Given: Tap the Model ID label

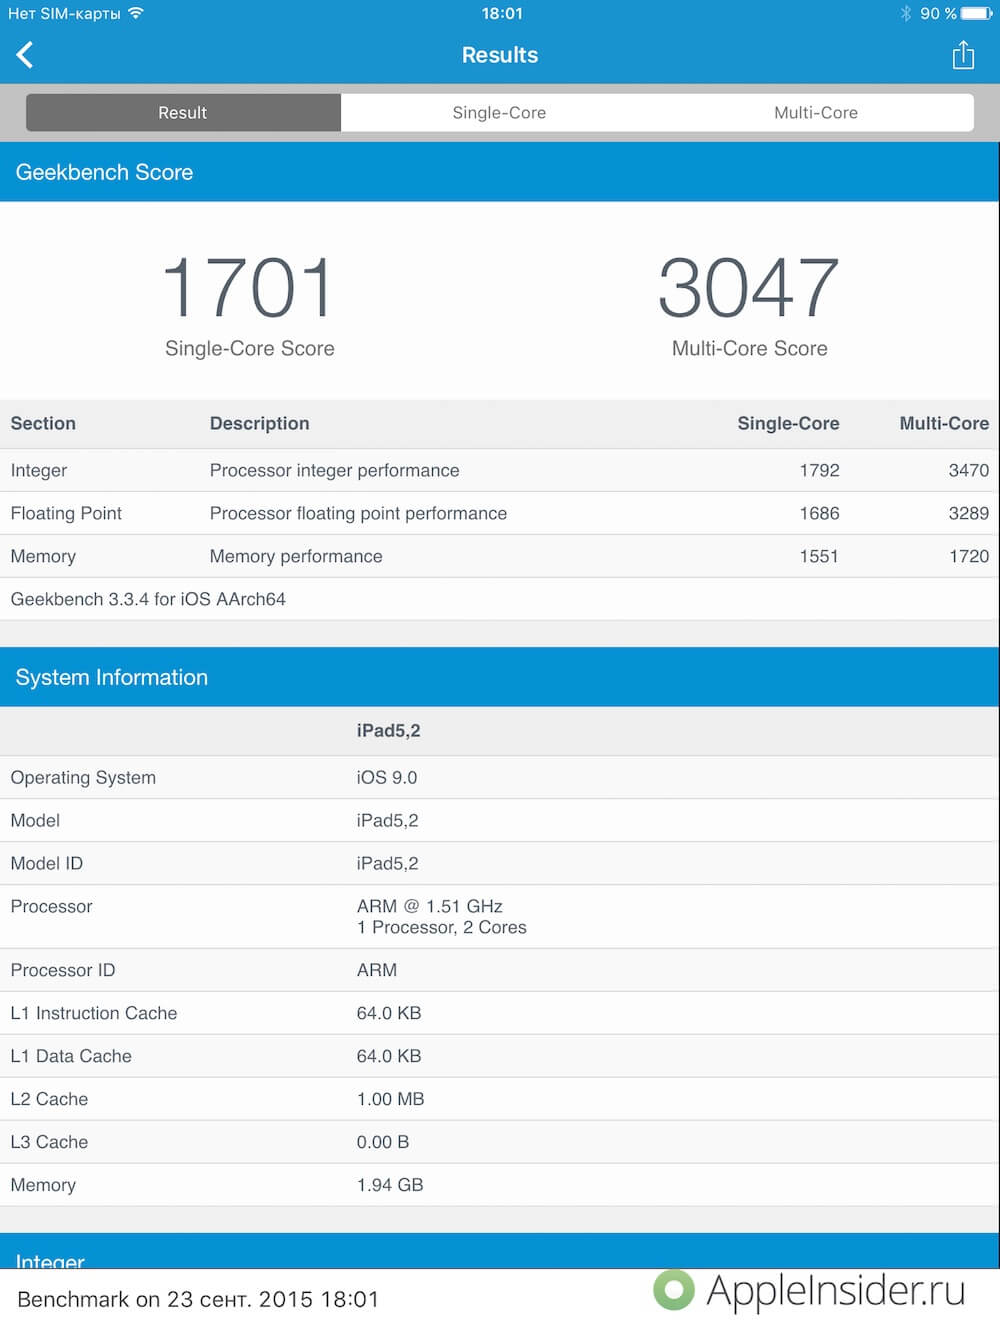Looking at the screenshot, I should click(47, 863).
